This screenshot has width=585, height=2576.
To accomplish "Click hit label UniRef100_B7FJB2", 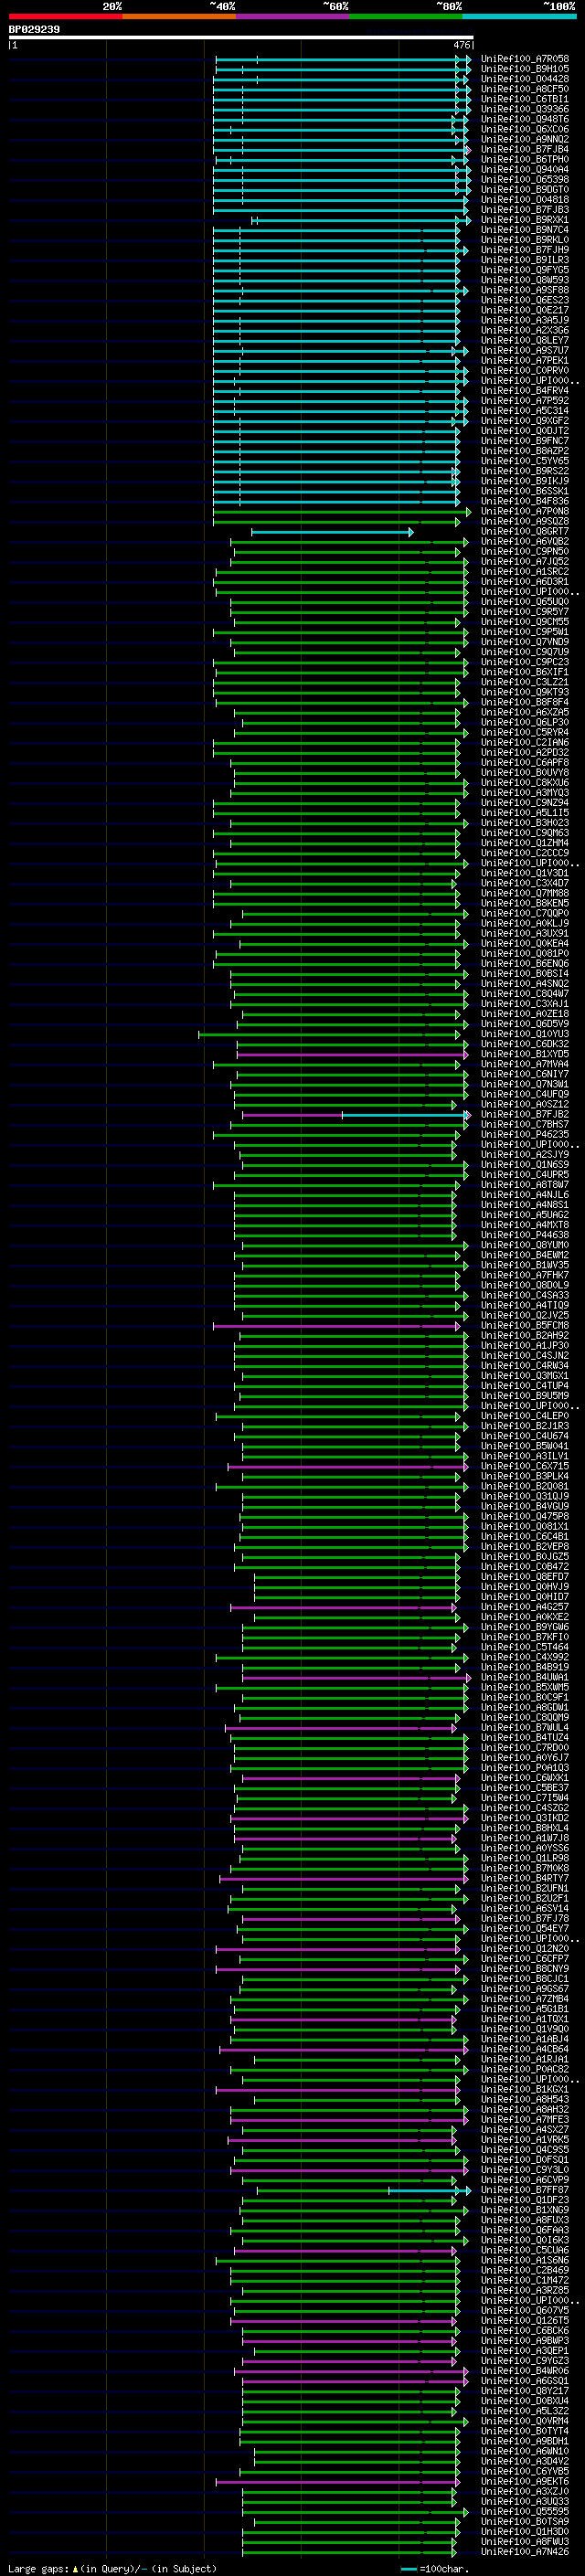I will (525, 1114).
